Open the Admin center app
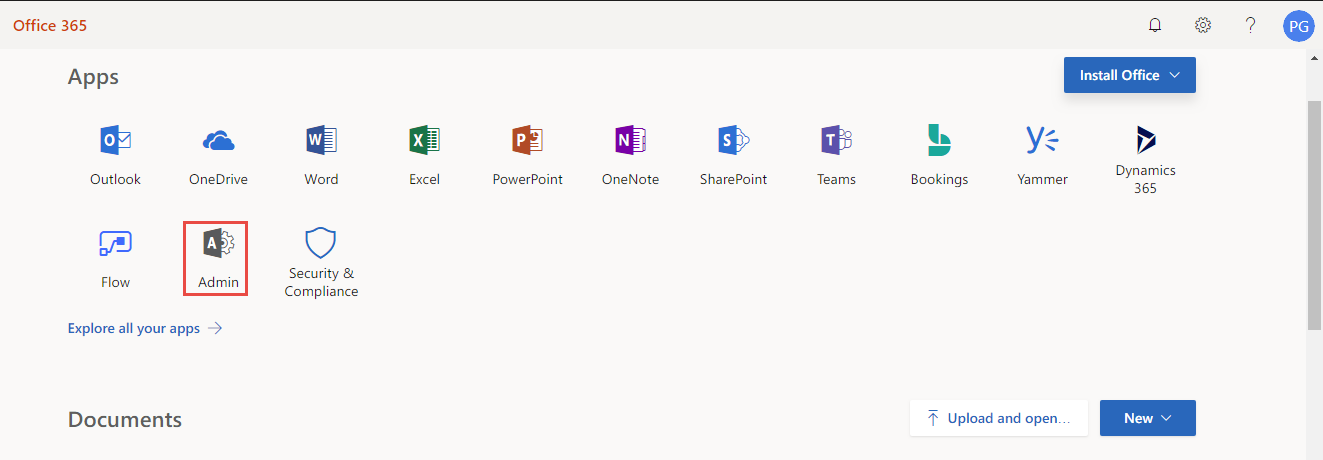 218,258
